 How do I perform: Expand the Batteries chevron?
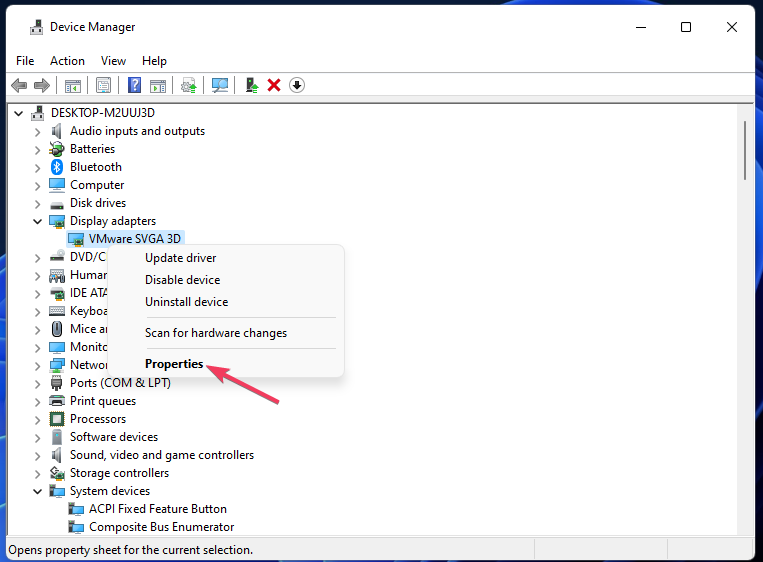pos(37,150)
